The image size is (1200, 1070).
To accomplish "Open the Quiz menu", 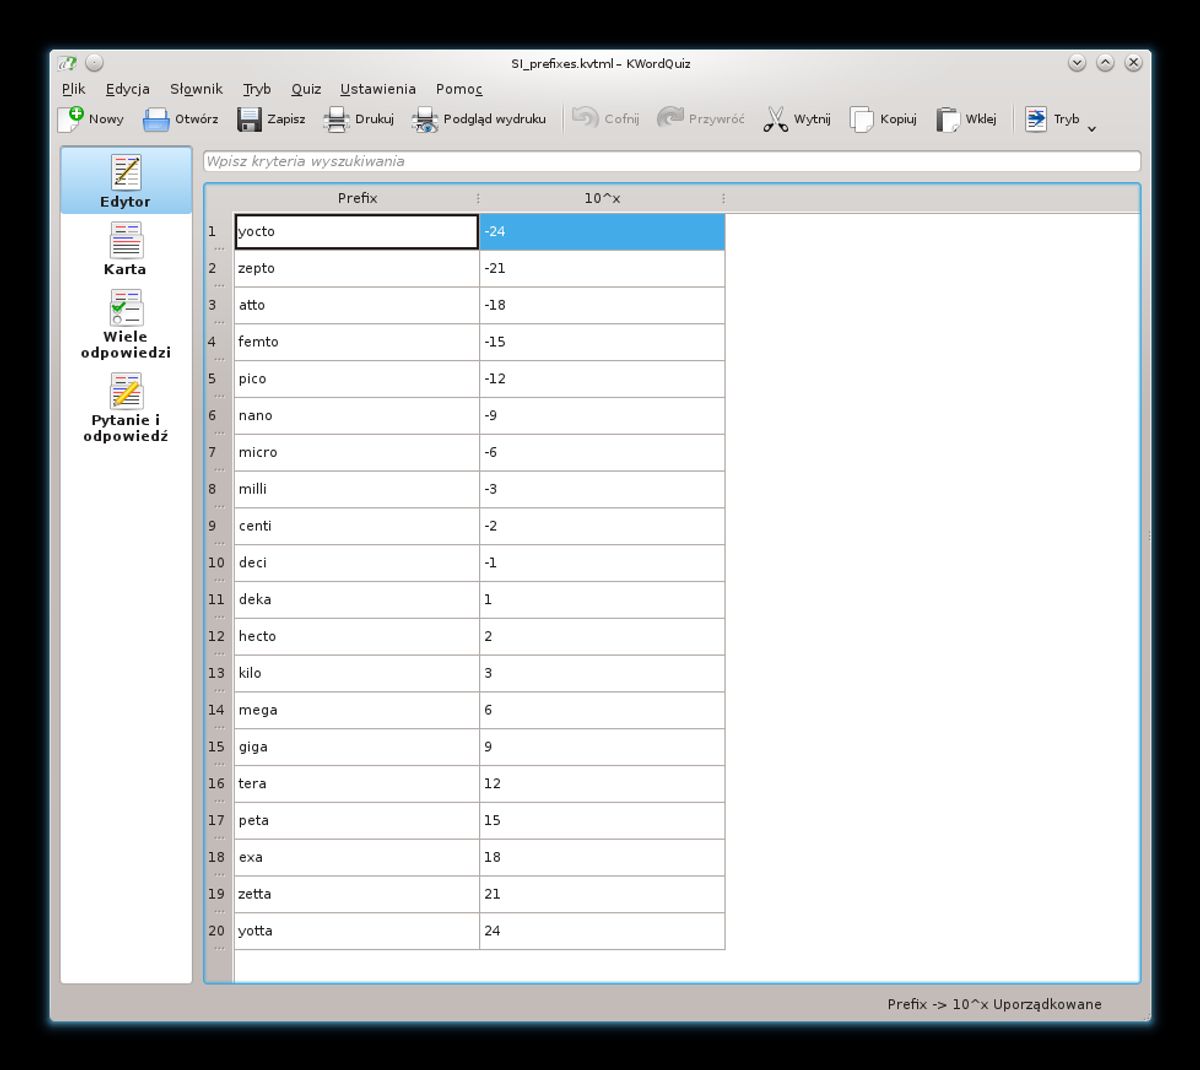I will click(x=306, y=89).
